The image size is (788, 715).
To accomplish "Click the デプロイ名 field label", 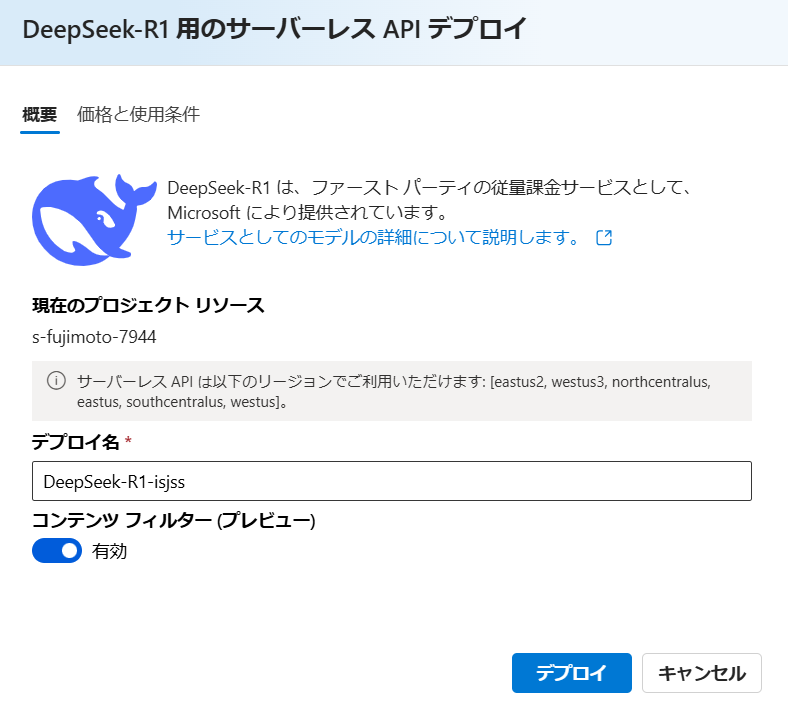I will [x=75, y=442].
